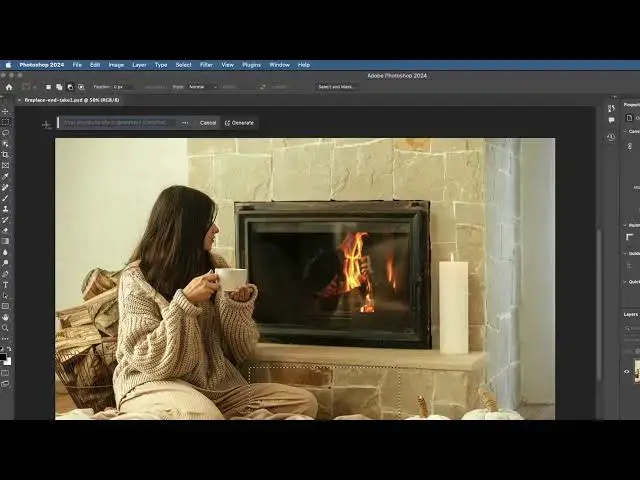Open the marquee tool preset picker

(x=29, y=87)
